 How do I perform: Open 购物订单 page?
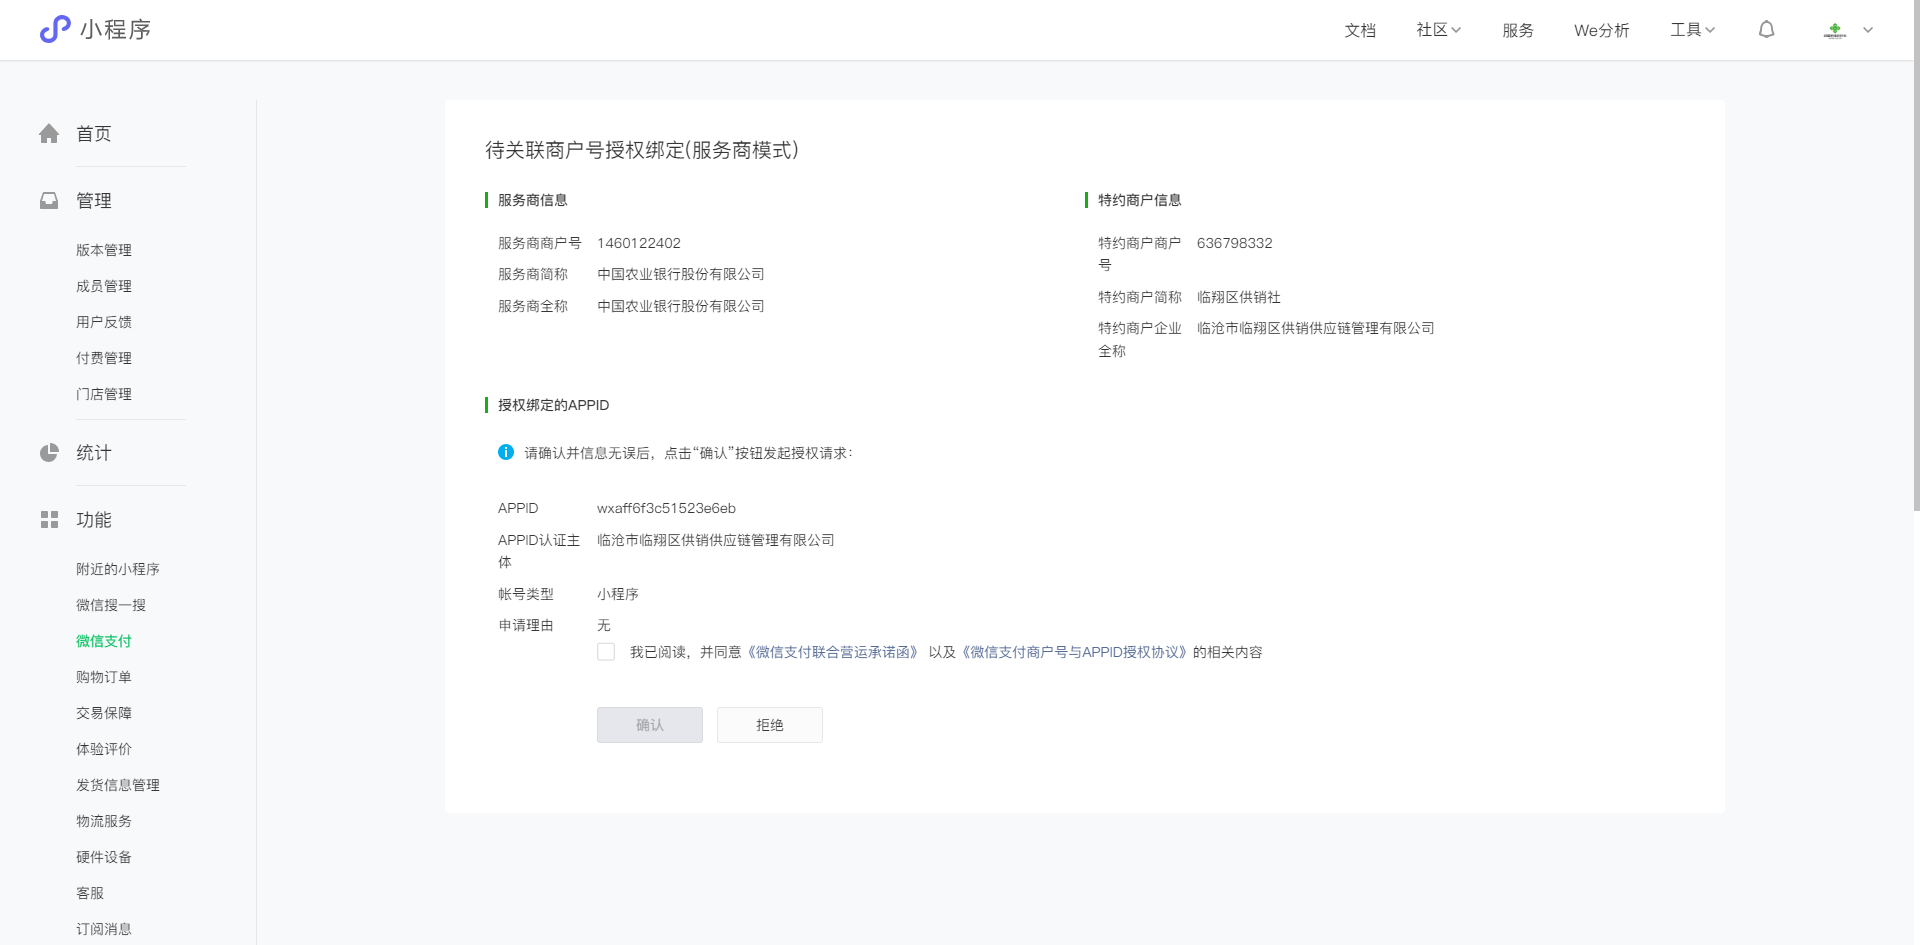[x=104, y=677]
